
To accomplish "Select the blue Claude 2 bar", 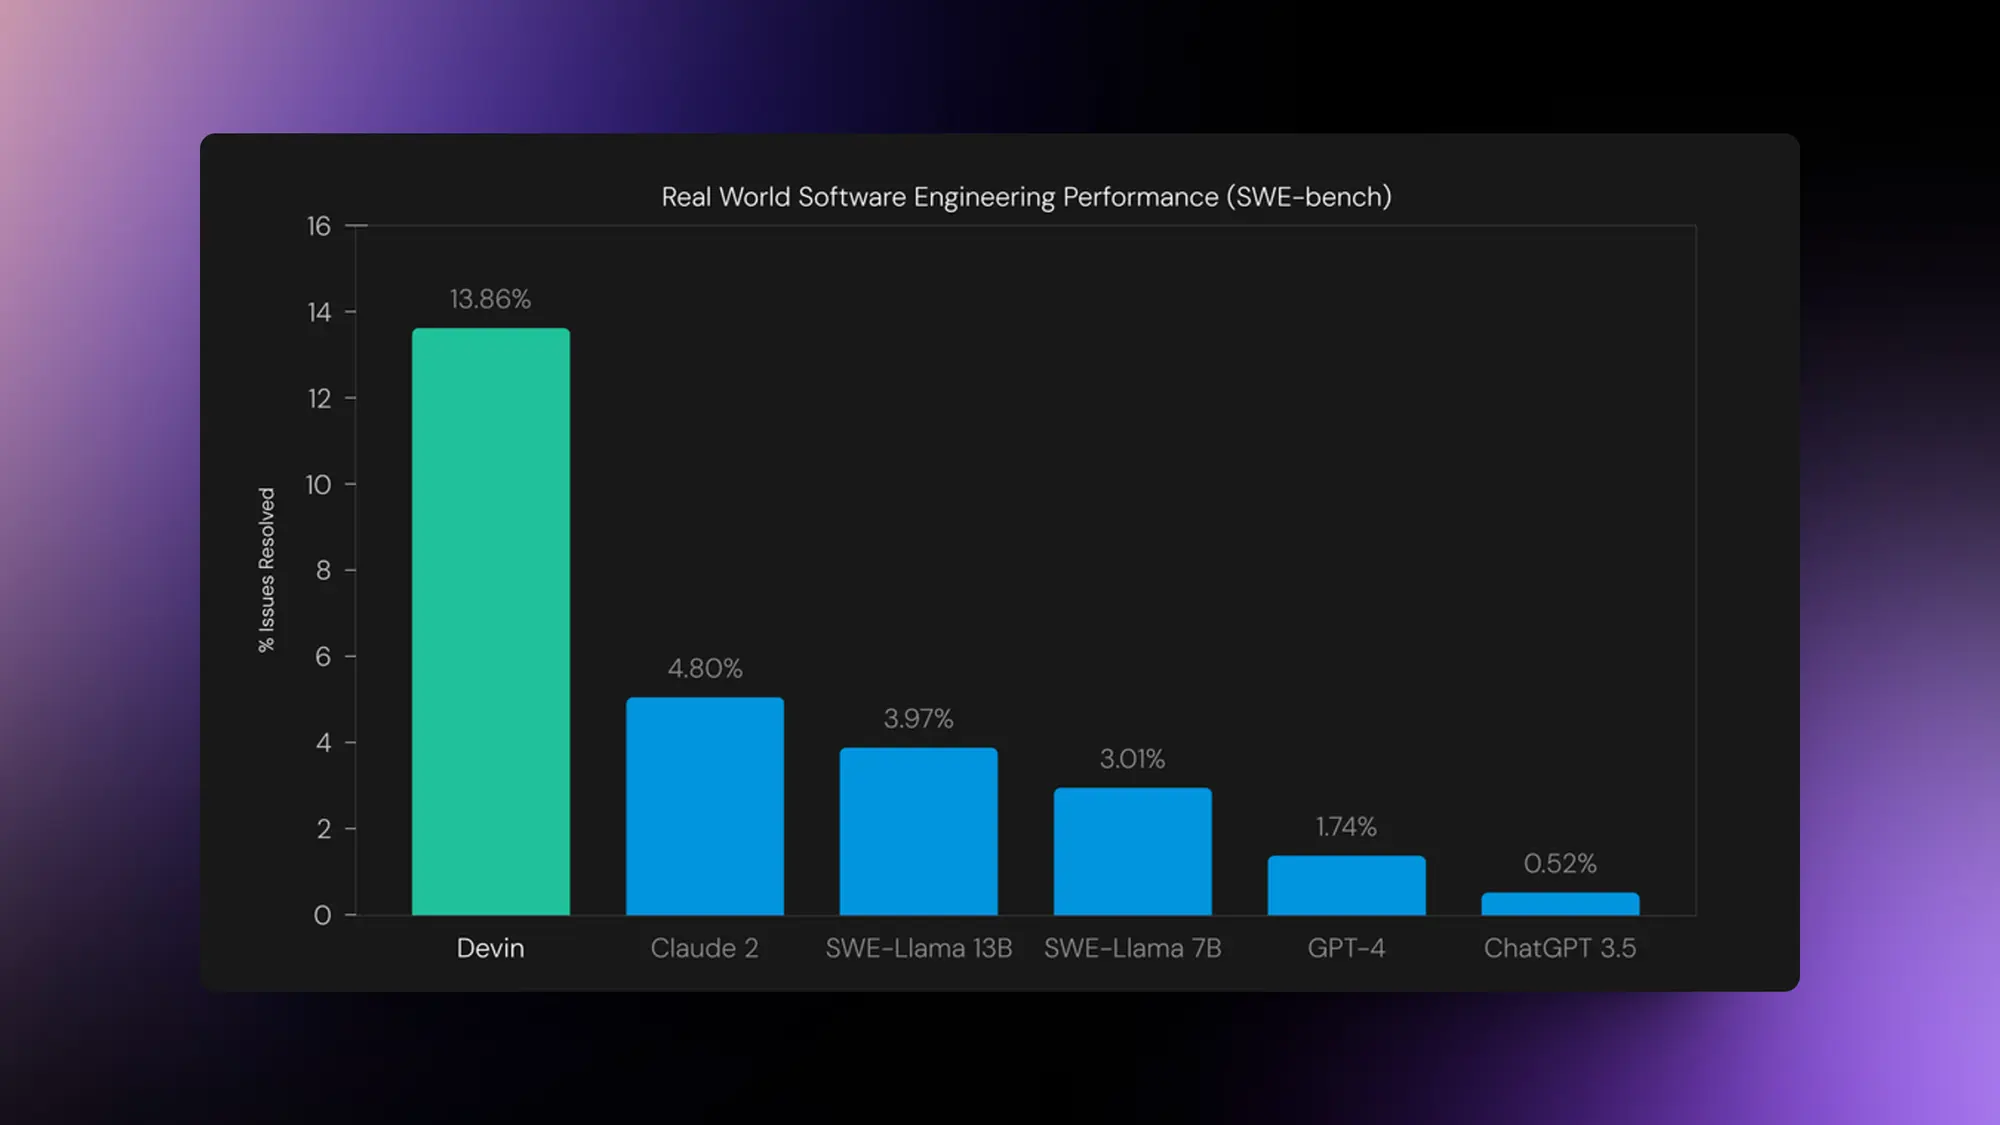I will point(705,806).
